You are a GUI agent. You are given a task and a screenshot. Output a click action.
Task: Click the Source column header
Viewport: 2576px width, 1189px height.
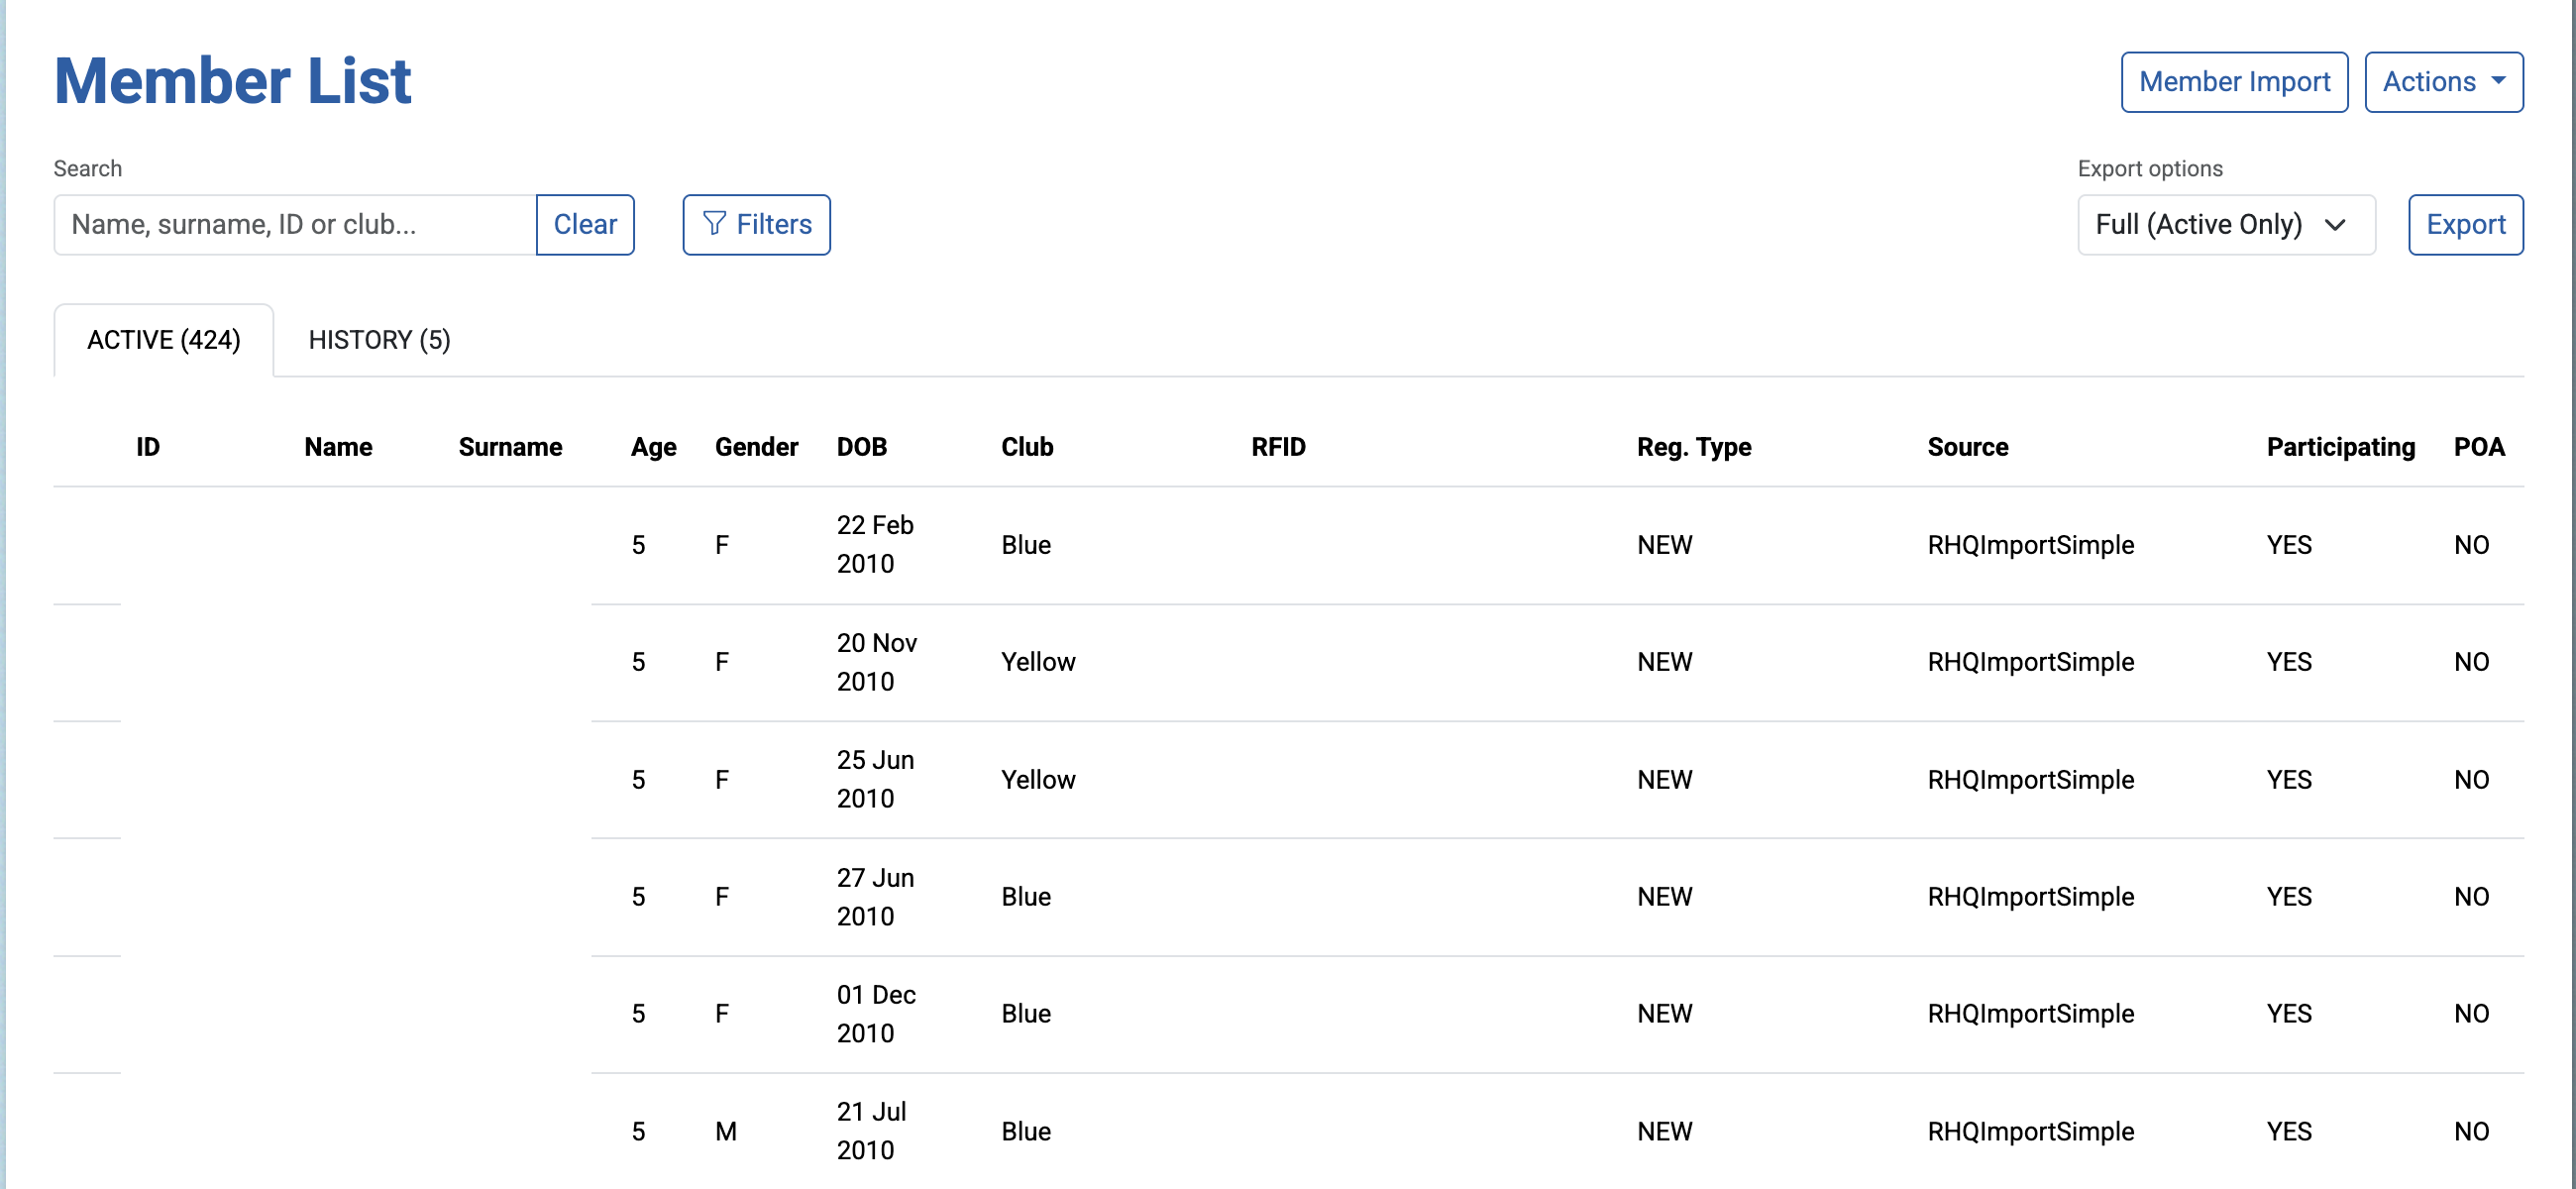pos(1967,447)
